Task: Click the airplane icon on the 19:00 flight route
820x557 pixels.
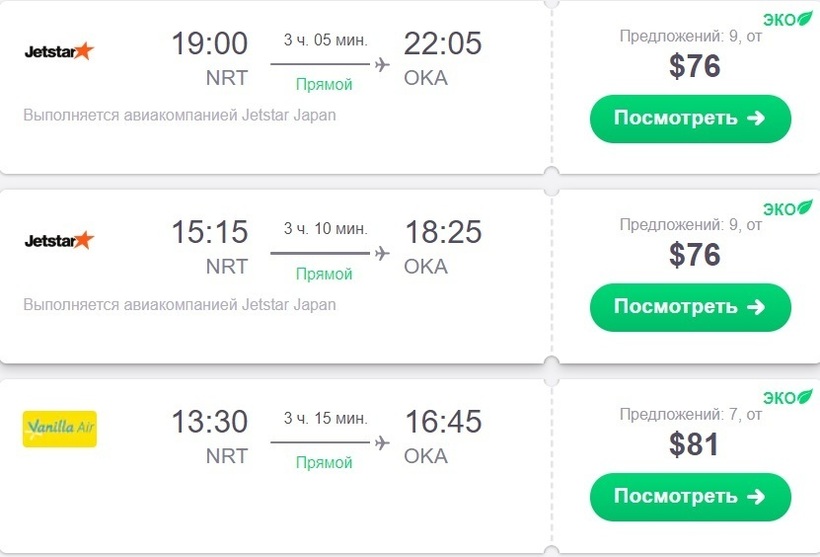Action: [381, 65]
